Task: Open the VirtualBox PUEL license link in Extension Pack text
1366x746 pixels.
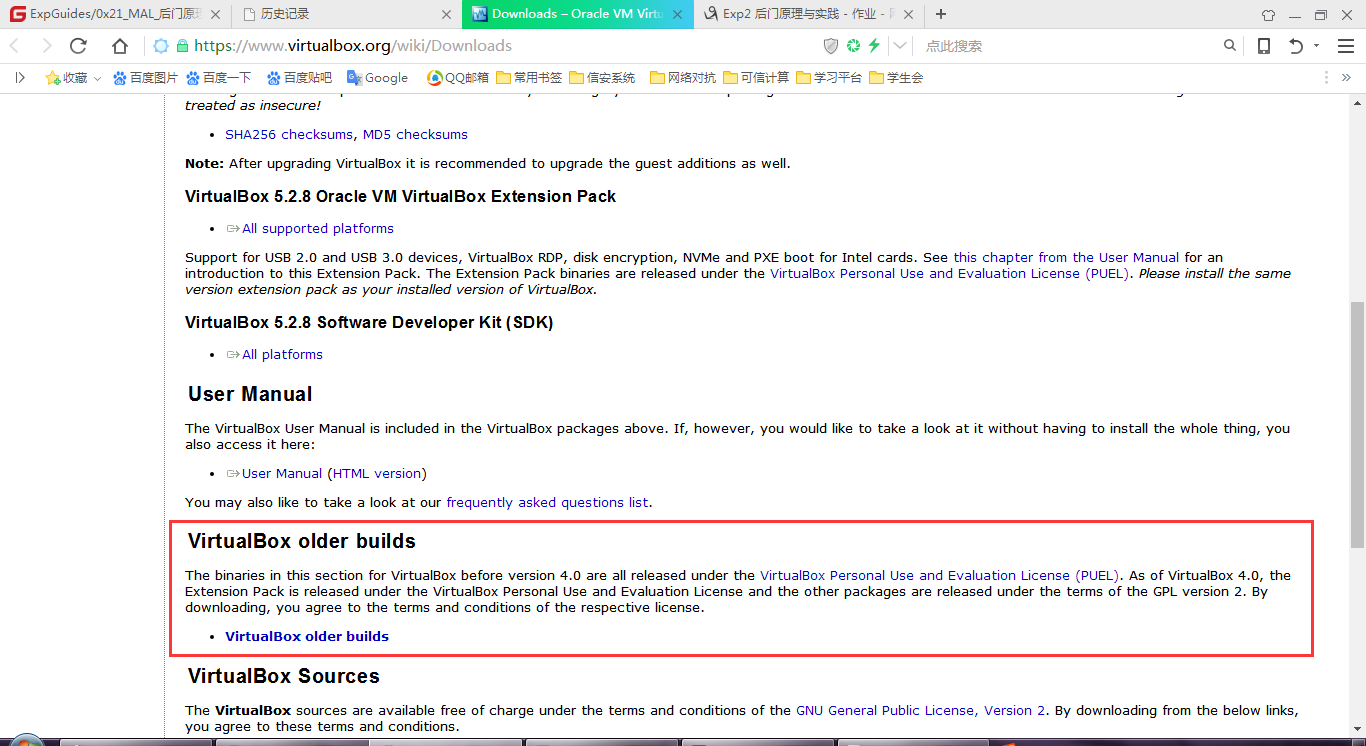Action: point(949,273)
